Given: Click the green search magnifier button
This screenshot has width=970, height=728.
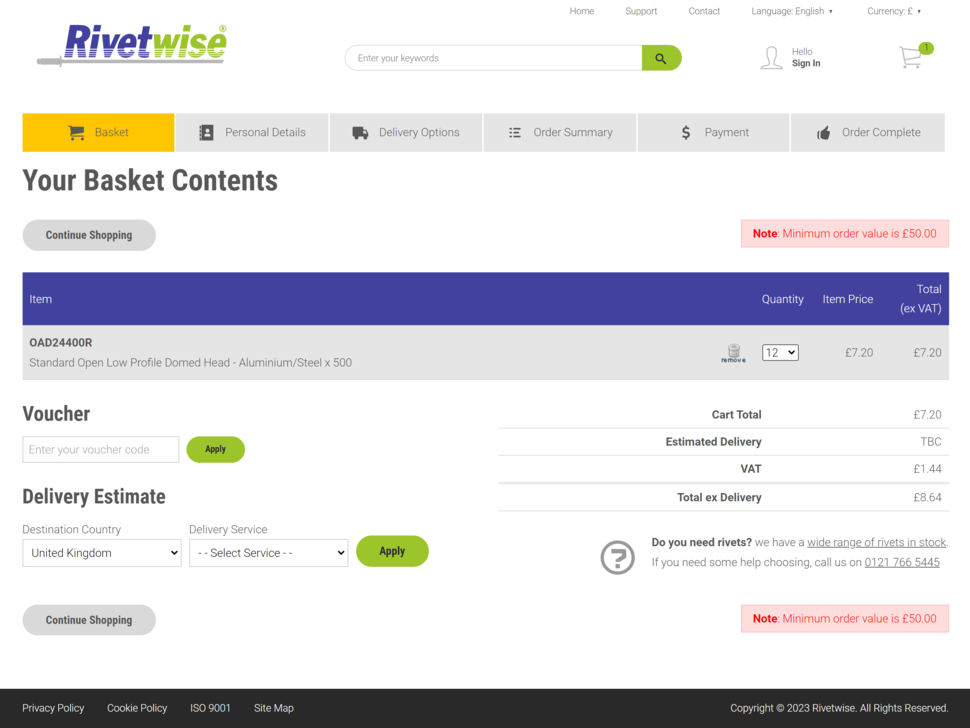Looking at the screenshot, I should click(x=661, y=58).
